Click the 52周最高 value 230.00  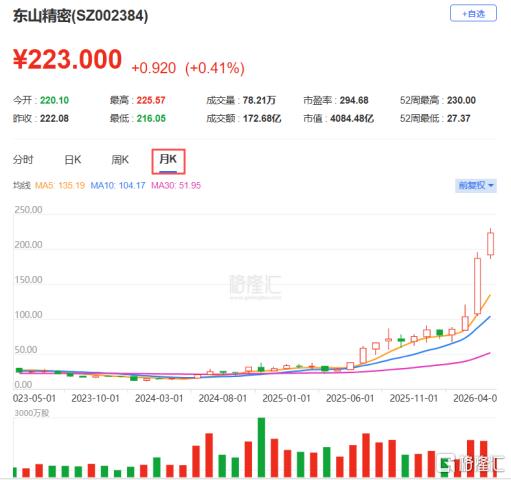(x=461, y=100)
